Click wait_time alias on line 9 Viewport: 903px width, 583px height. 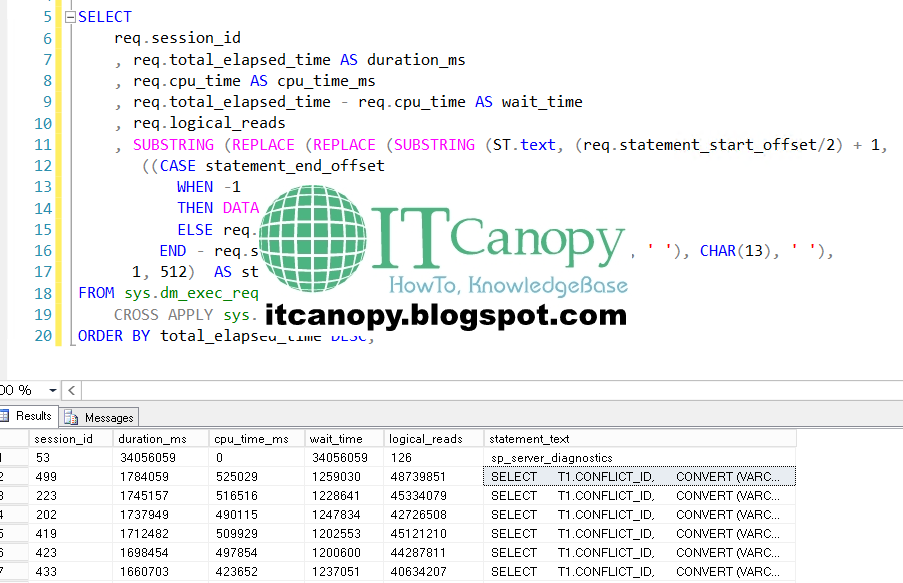tap(542, 102)
